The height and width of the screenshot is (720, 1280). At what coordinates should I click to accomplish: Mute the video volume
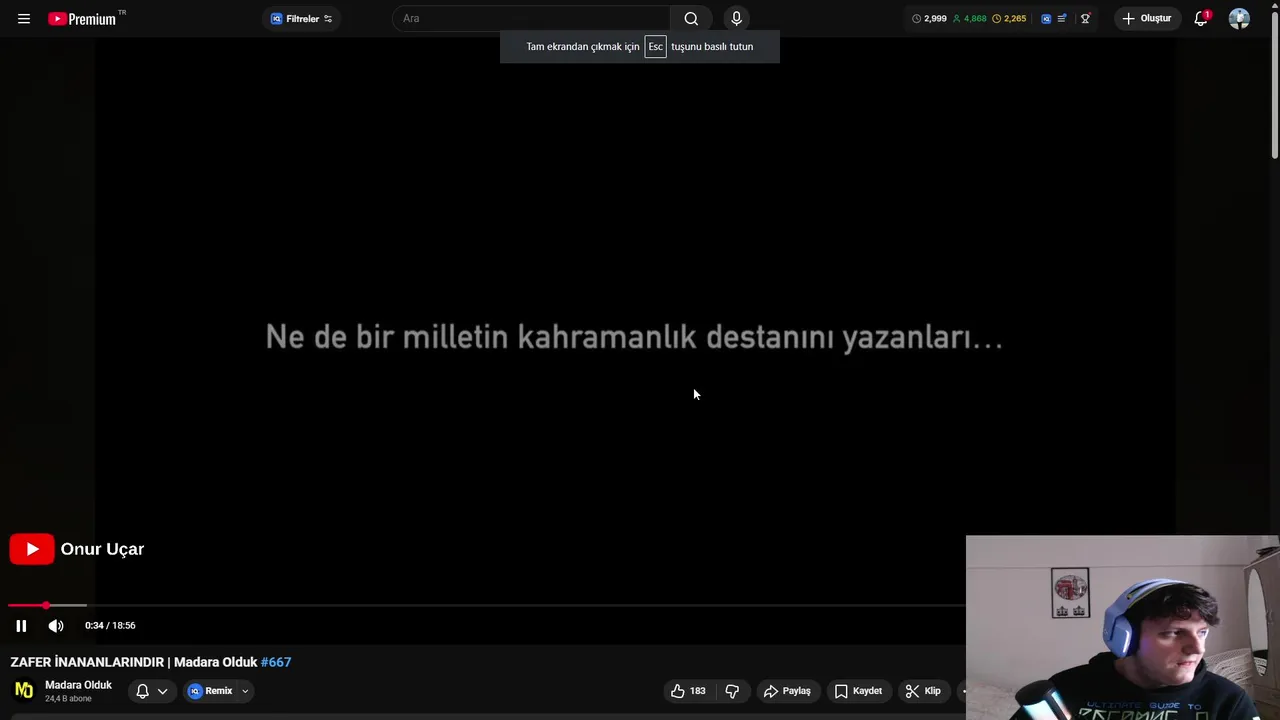56,626
